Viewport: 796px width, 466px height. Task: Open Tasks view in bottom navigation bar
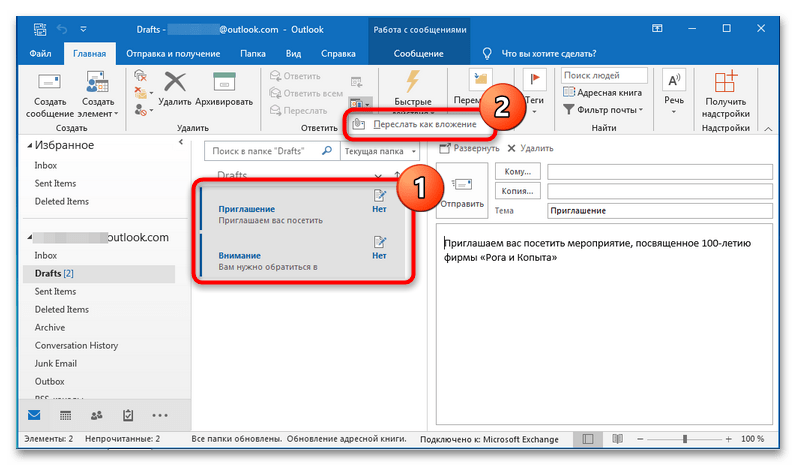128,415
